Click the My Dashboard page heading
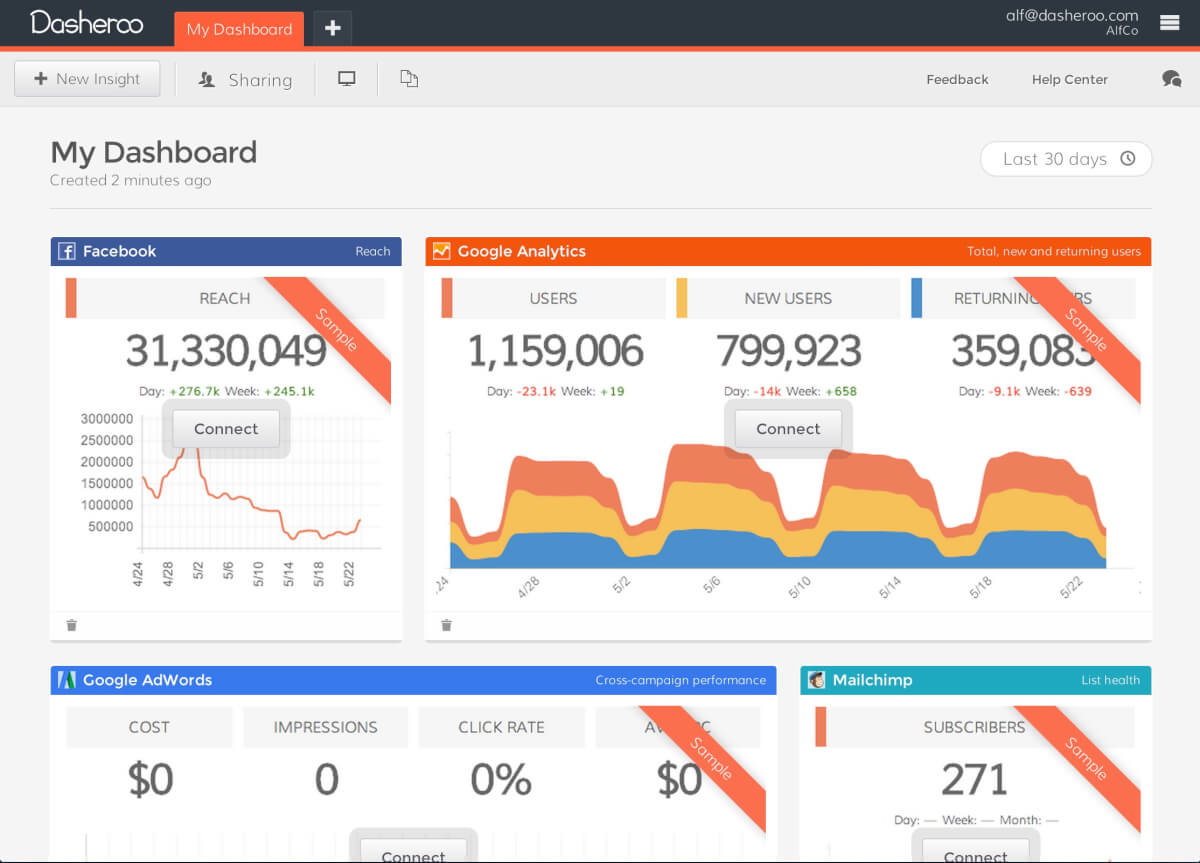Screen dimensions: 1200x863 tap(154, 152)
